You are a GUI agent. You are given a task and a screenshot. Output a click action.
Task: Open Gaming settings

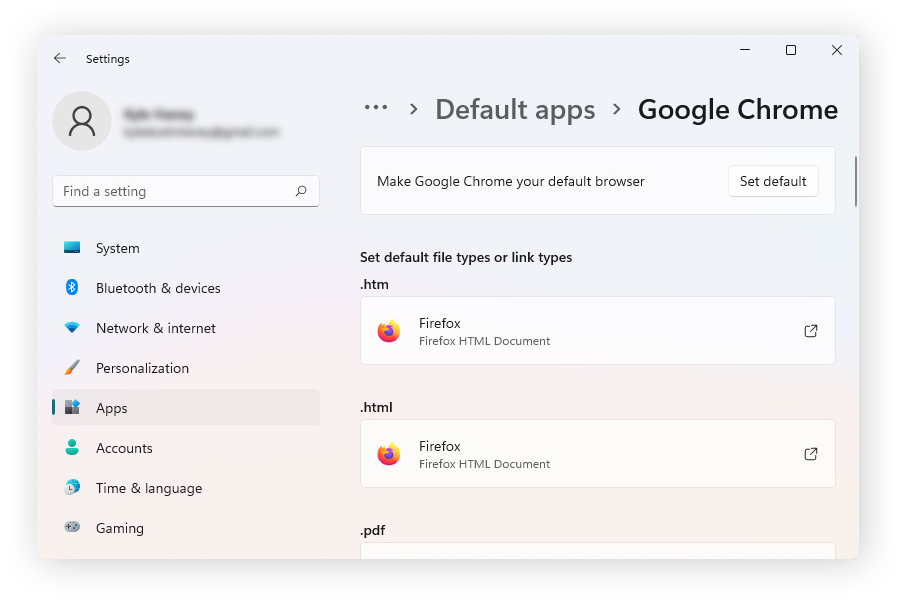pyautogui.click(x=121, y=528)
